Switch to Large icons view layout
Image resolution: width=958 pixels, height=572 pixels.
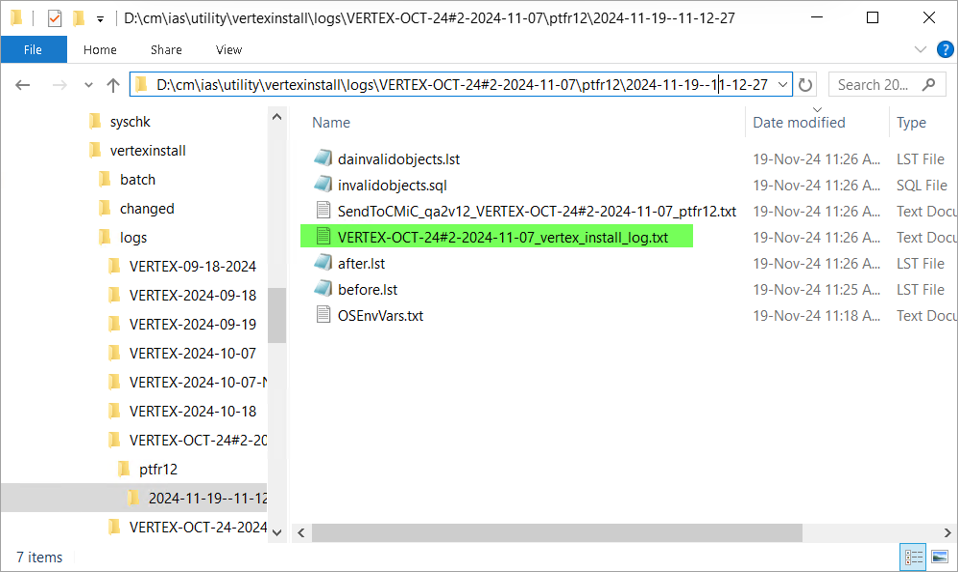(x=940, y=557)
